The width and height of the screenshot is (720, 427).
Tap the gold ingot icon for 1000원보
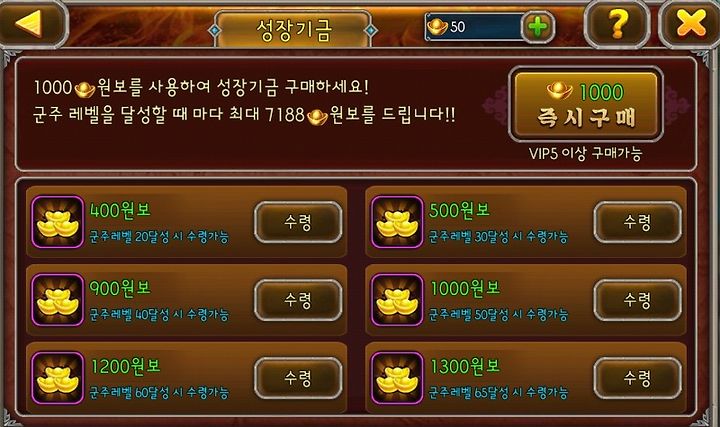tap(397, 300)
